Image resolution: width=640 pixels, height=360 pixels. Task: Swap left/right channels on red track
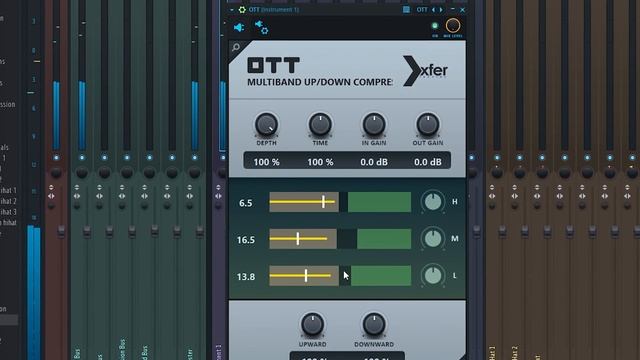pos(51,196)
